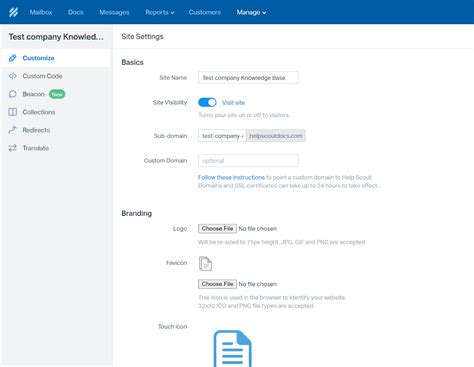This screenshot has width=474, height=367.
Task: Expand the Reports dropdown menu
Action: (x=160, y=12)
